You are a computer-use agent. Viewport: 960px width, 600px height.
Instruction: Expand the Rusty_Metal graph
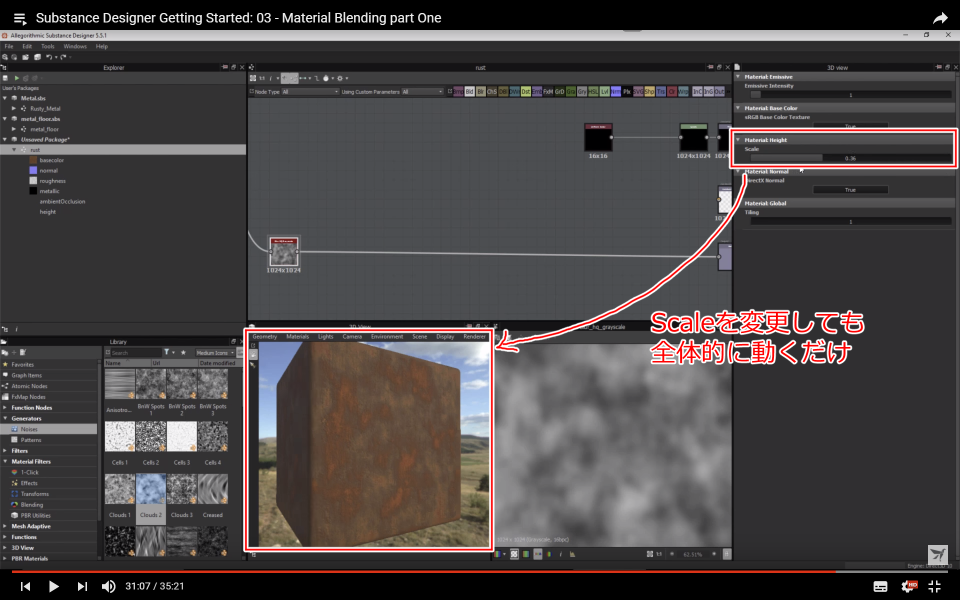[x=14, y=108]
